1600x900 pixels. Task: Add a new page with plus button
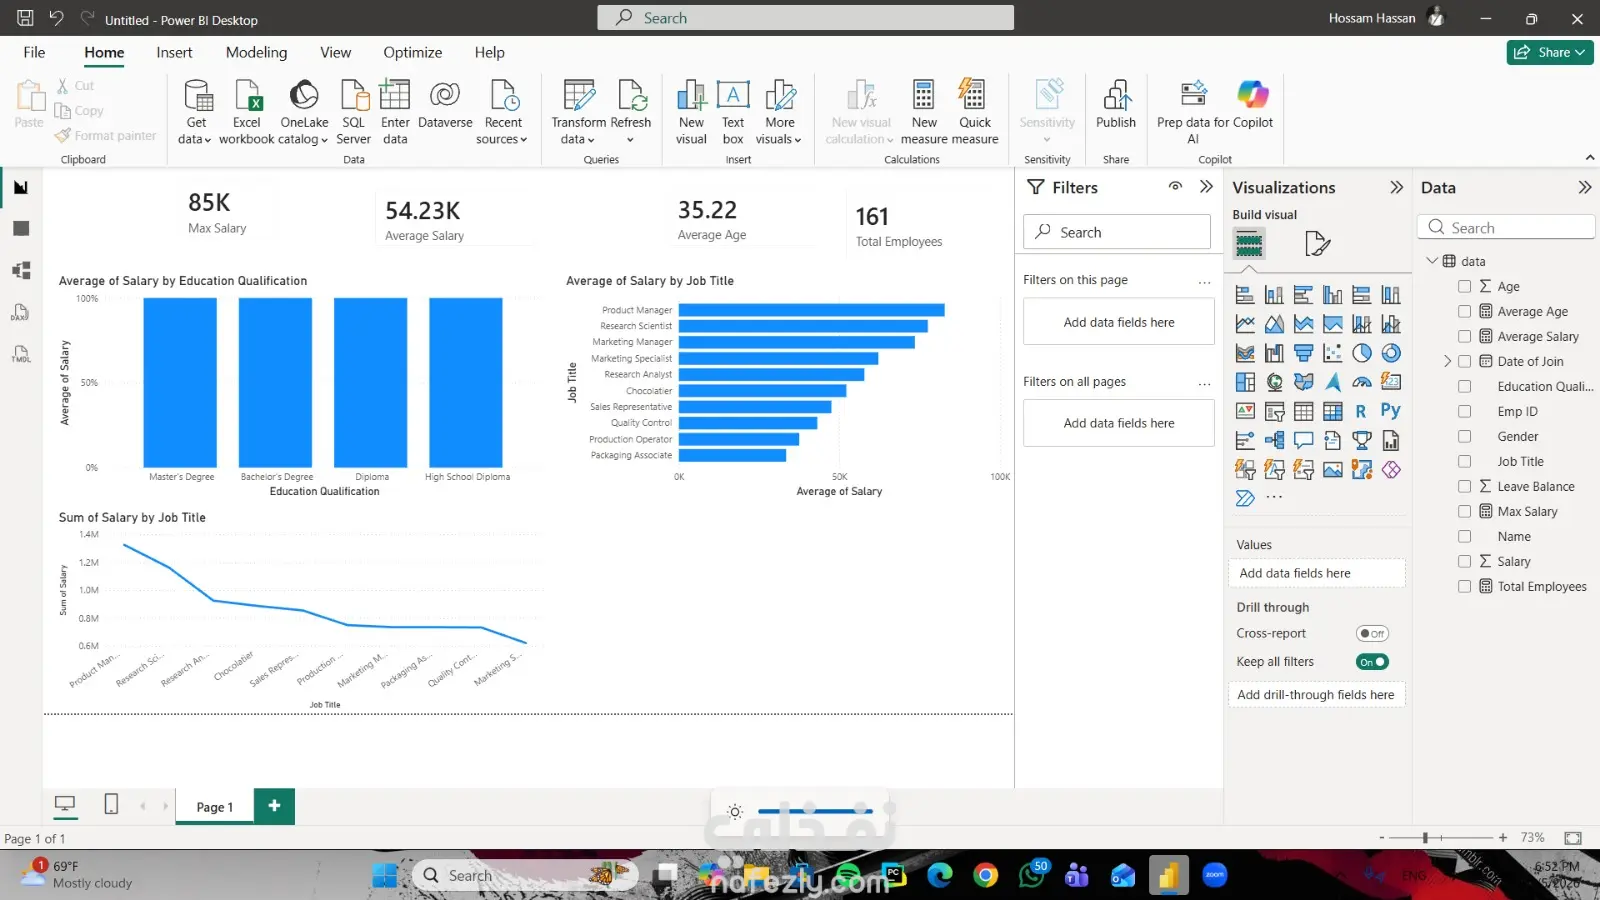coord(274,805)
